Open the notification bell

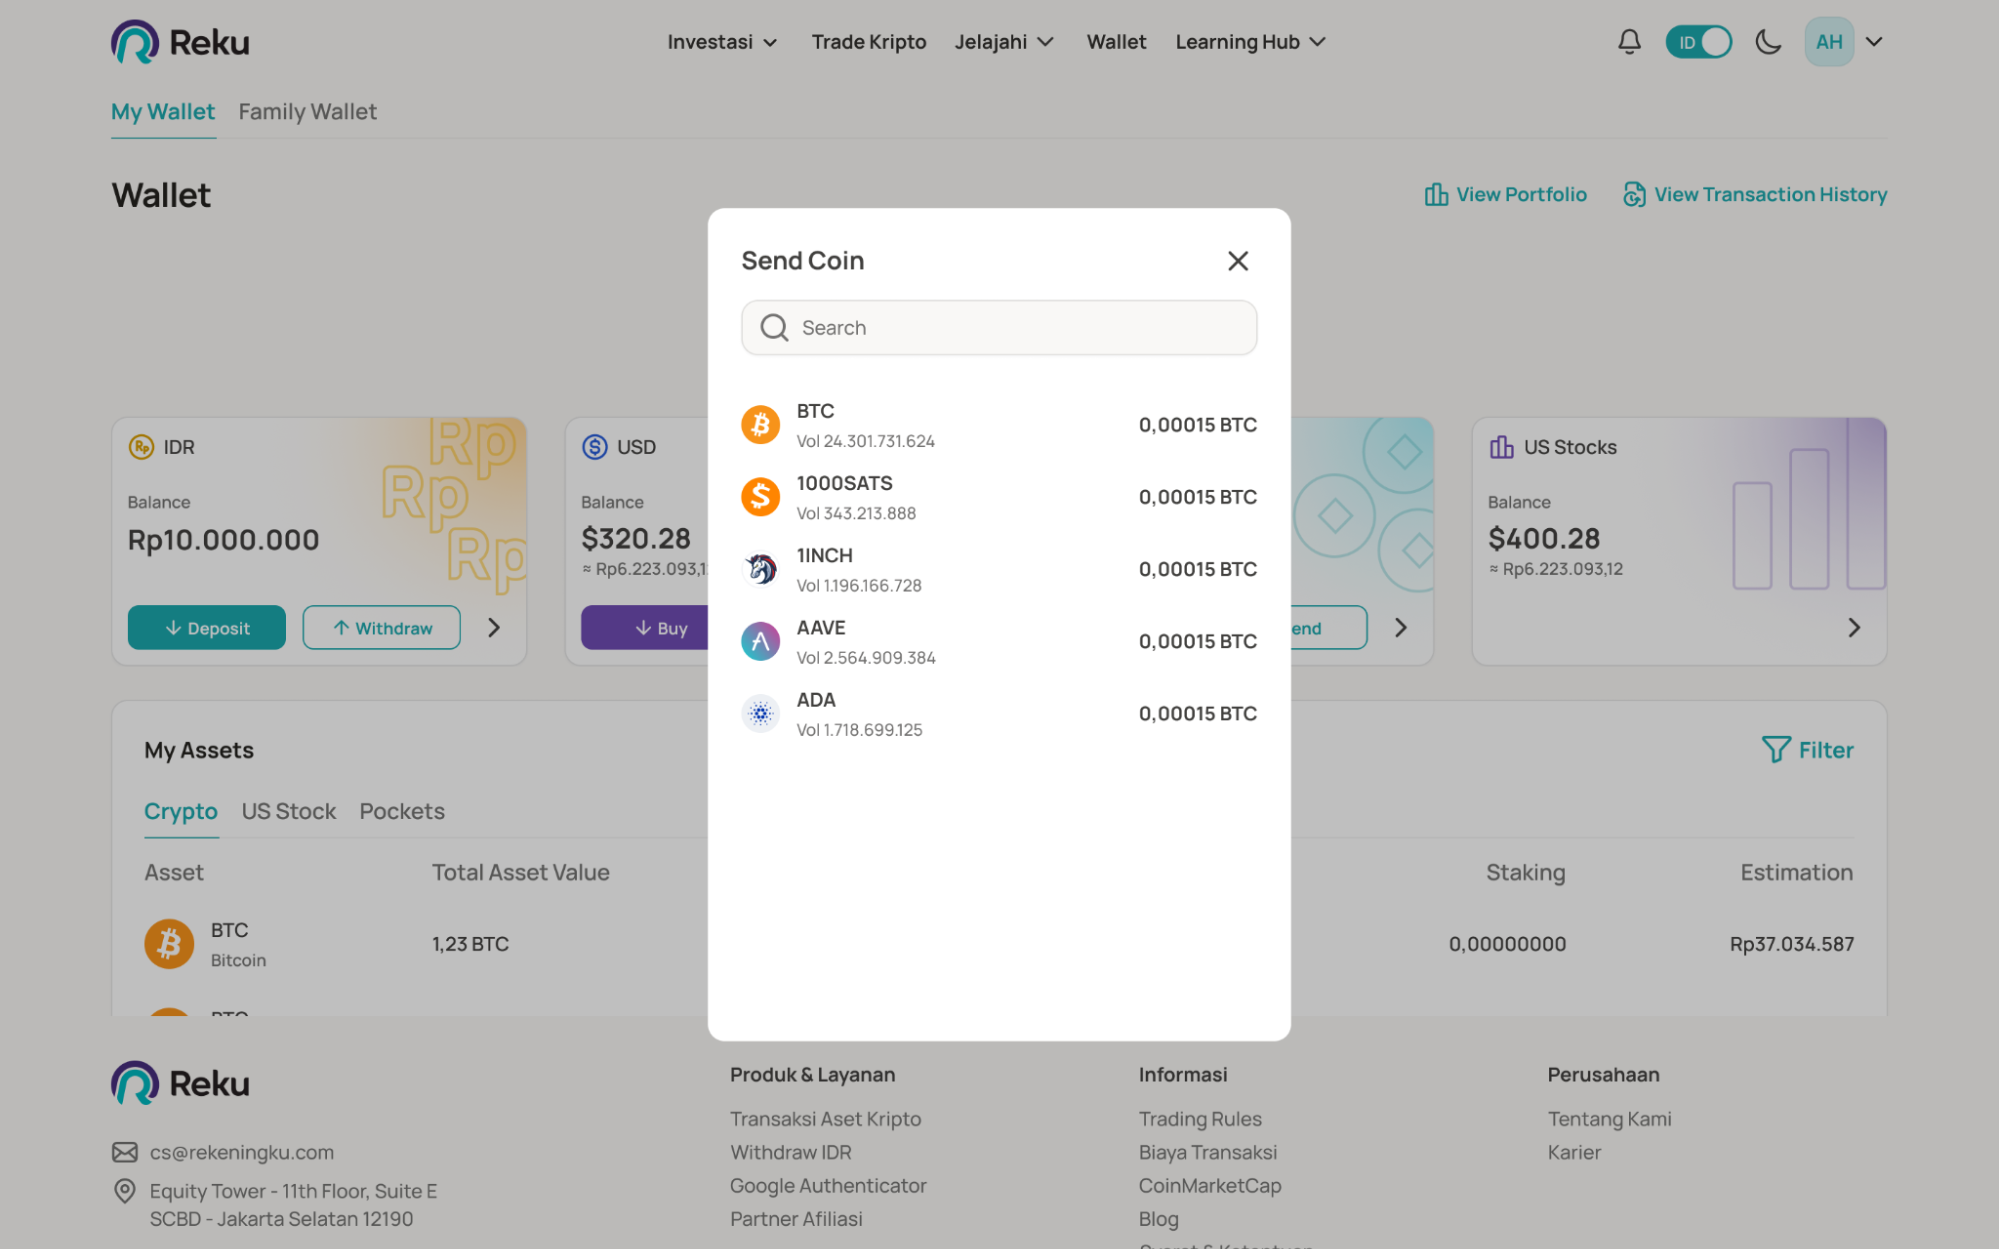(x=1628, y=41)
